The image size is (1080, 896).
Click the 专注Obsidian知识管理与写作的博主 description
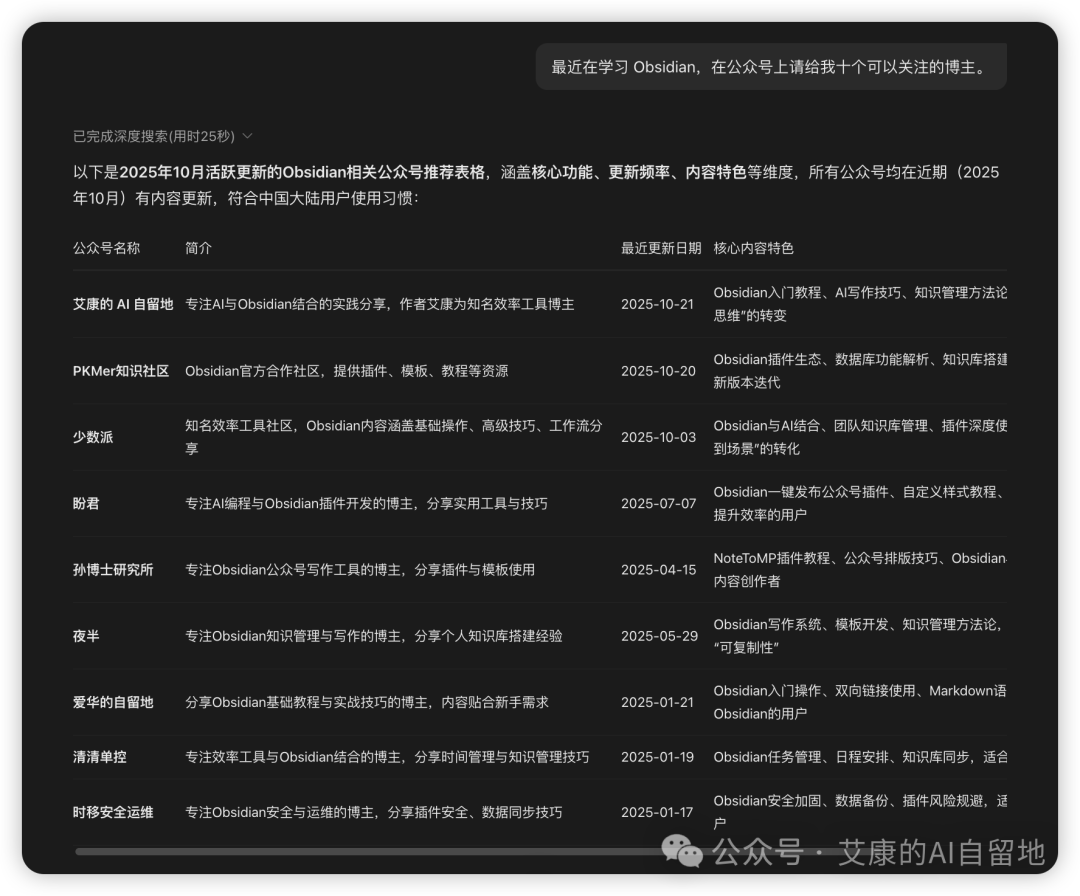374,636
